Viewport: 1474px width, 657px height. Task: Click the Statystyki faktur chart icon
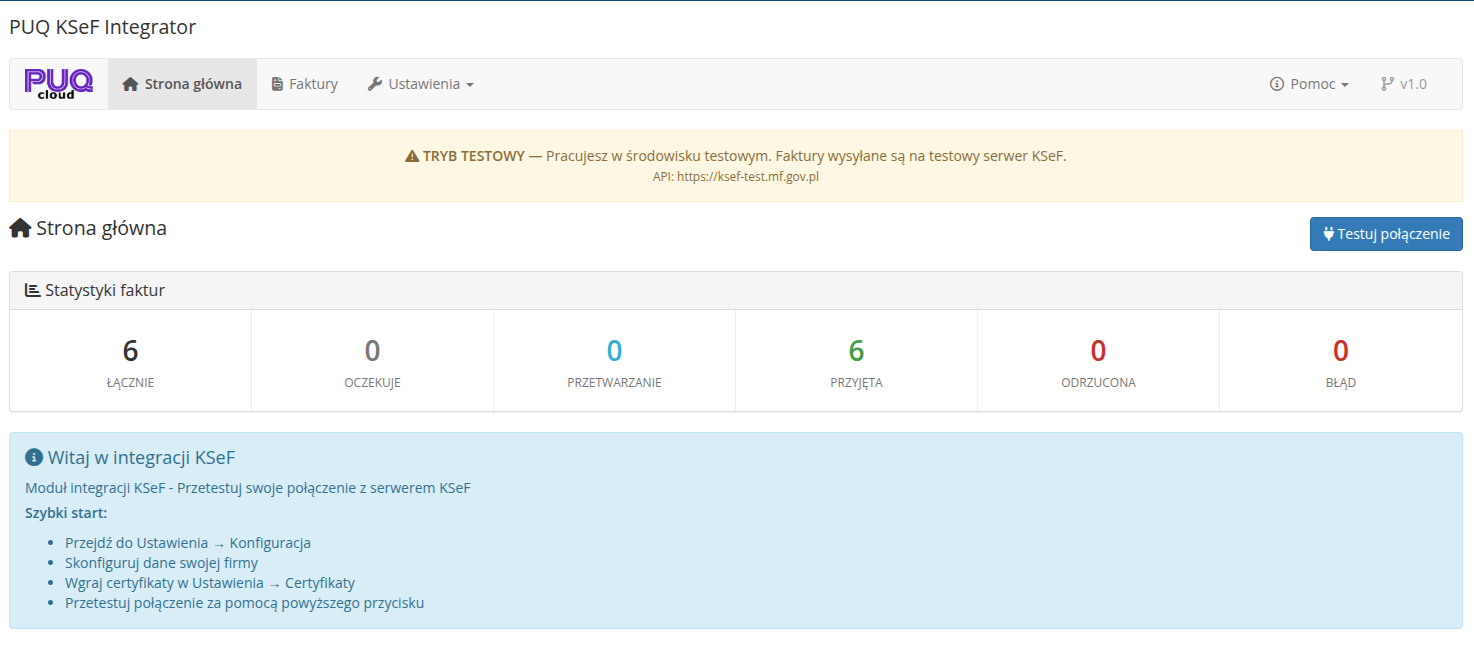tap(33, 291)
